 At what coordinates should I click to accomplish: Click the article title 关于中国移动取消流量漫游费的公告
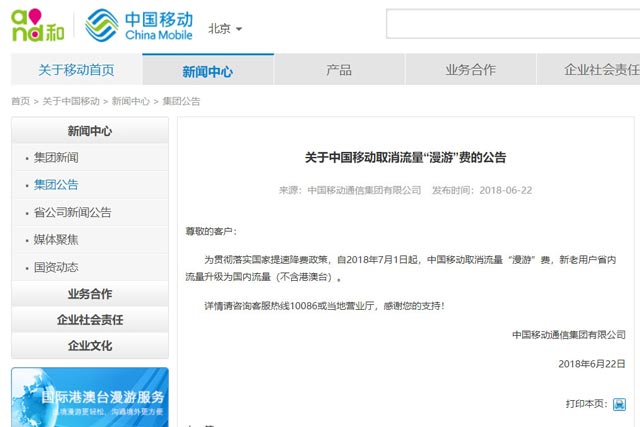406,158
